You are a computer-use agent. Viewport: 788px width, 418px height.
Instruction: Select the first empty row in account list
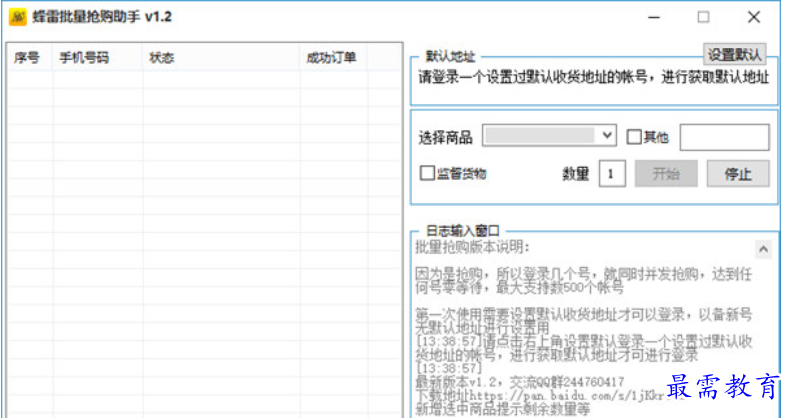point(200,79)
